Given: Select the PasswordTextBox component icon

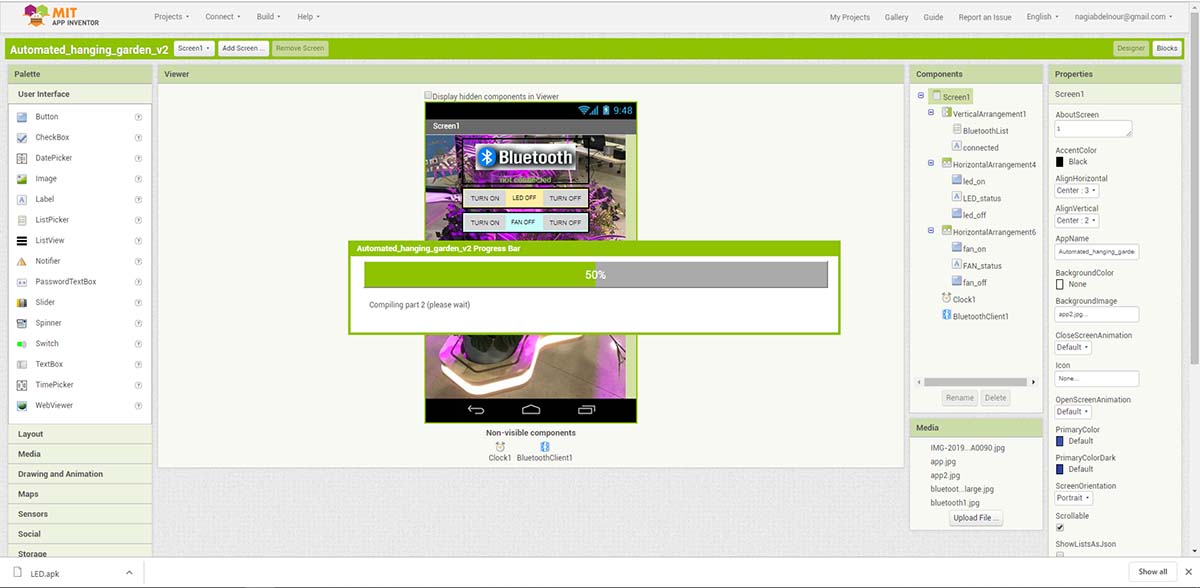Looking at the screenshot, I should click(x=23, y=282).
